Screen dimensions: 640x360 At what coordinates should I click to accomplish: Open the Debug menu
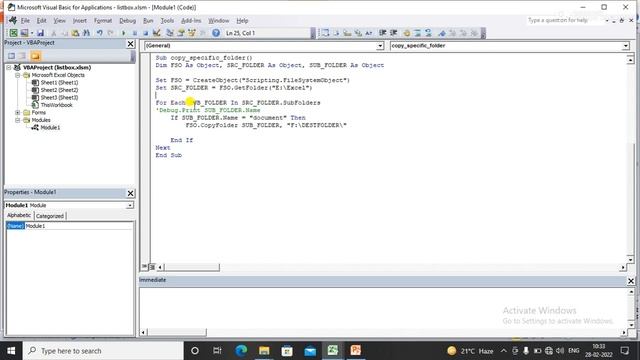pos(127,20)
